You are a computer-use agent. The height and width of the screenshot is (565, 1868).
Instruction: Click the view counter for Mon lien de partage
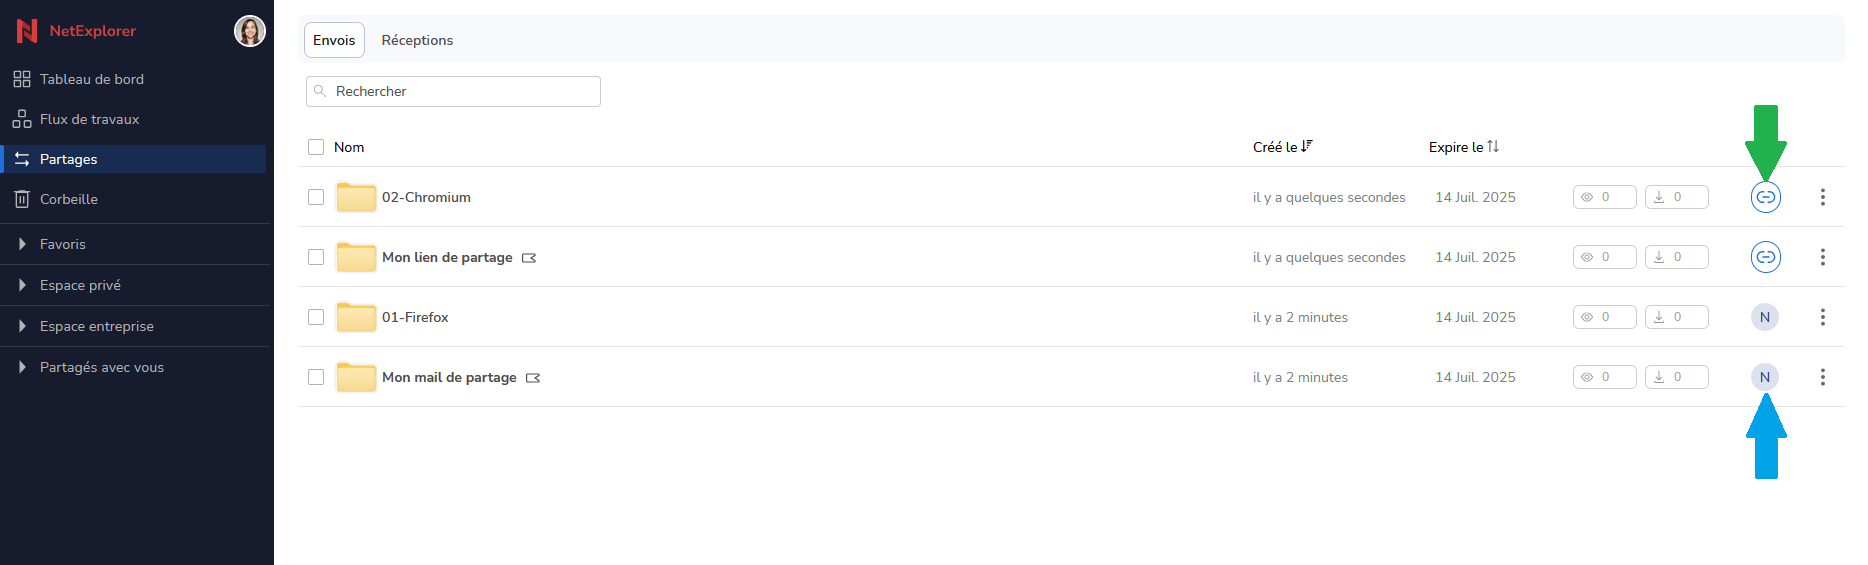click(x=1605, y=257)
